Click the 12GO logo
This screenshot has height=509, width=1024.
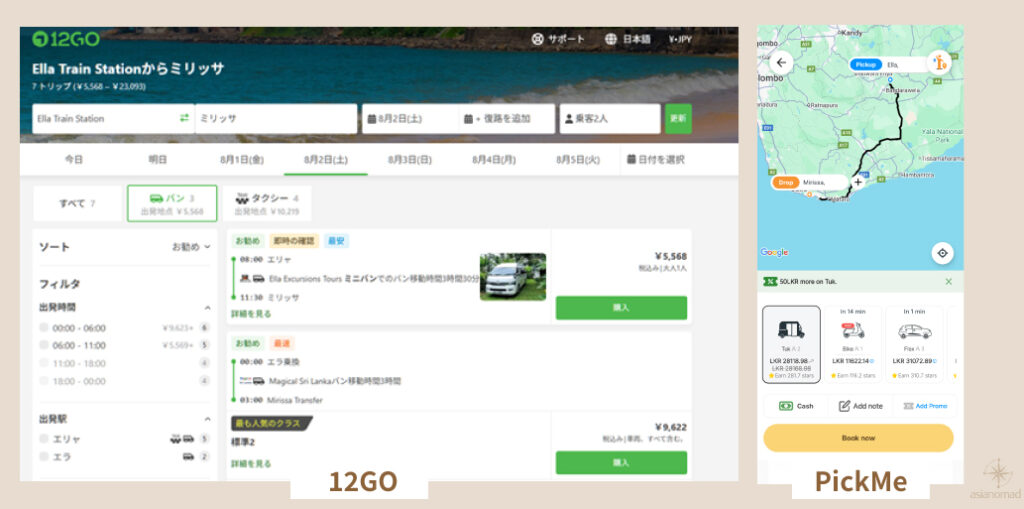click(x=66, y=39)
